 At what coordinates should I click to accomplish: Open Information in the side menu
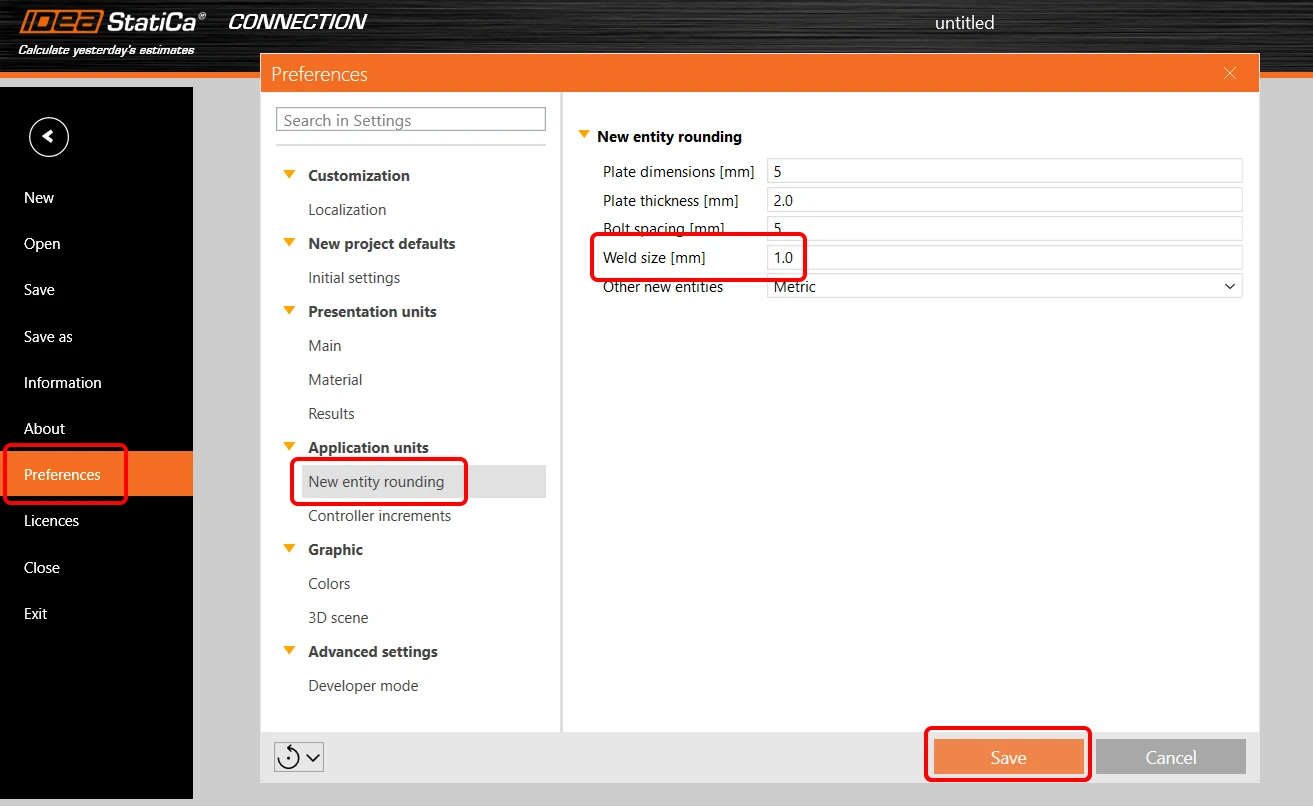[x=62, y=382]
